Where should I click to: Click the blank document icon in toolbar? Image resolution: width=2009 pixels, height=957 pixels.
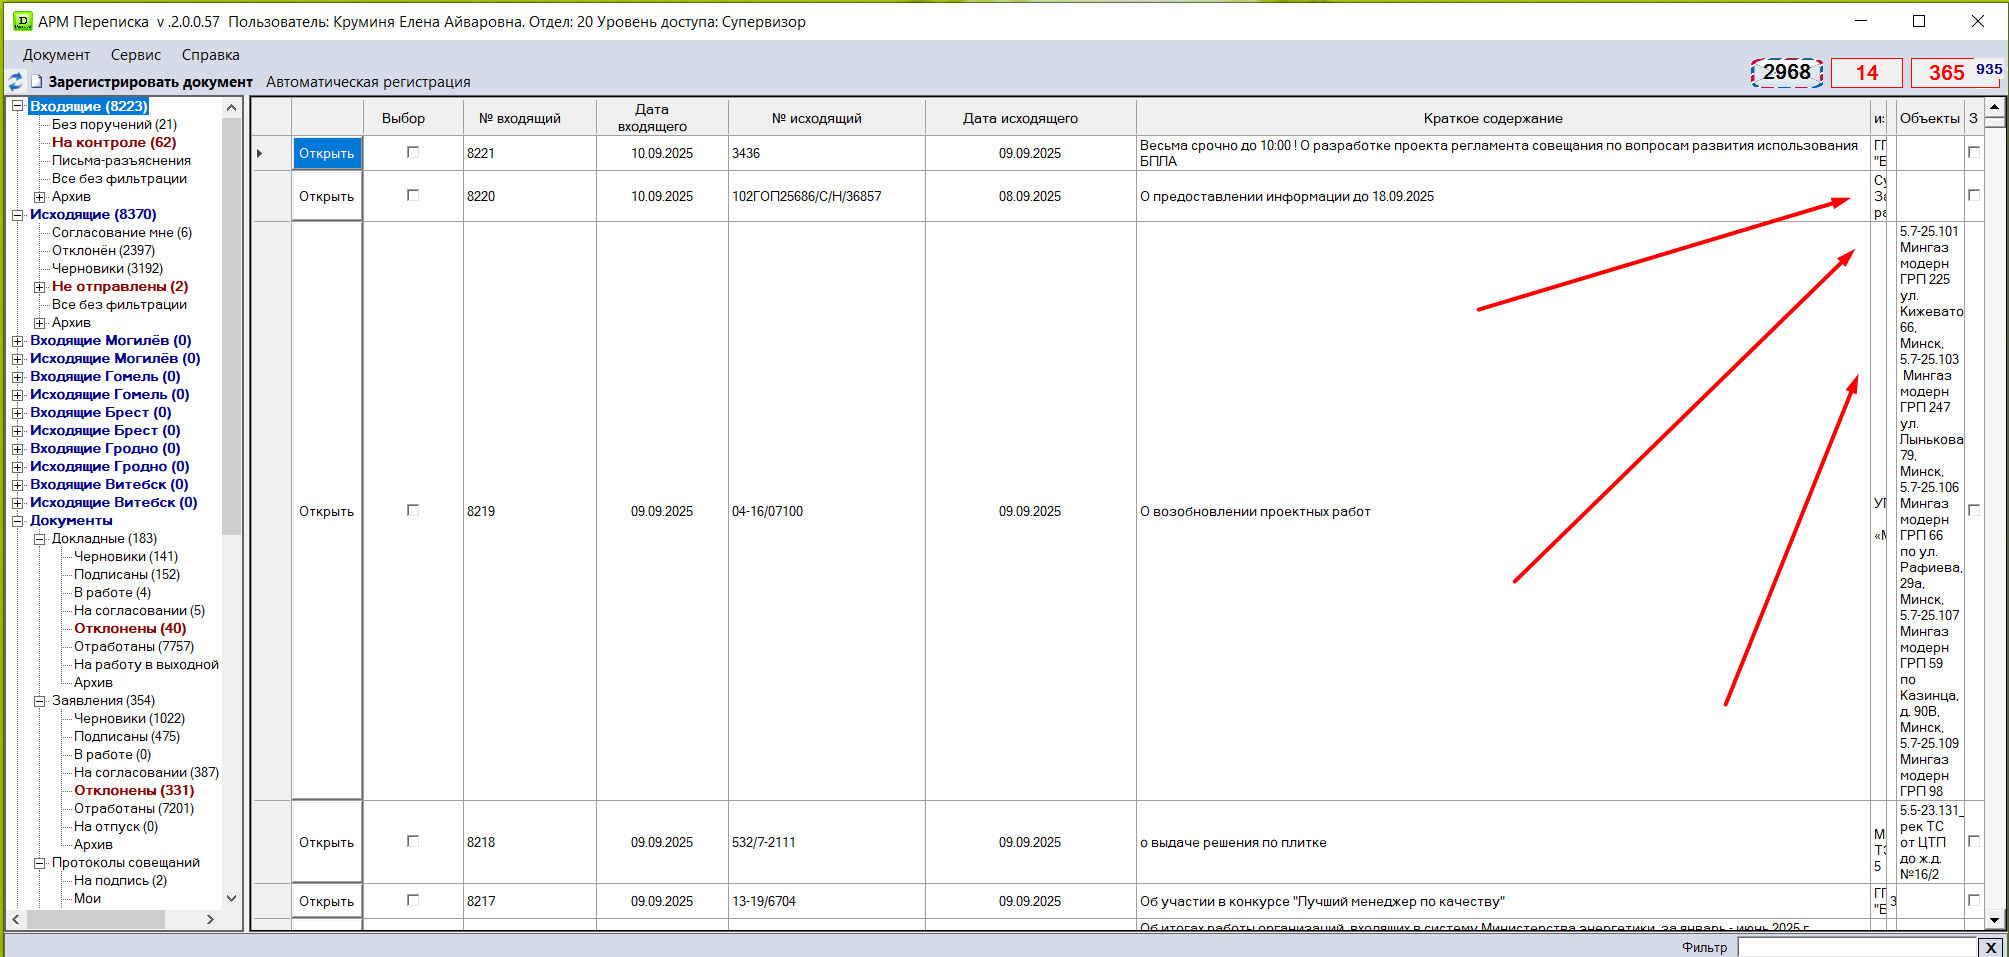click(x=37, y=82)
